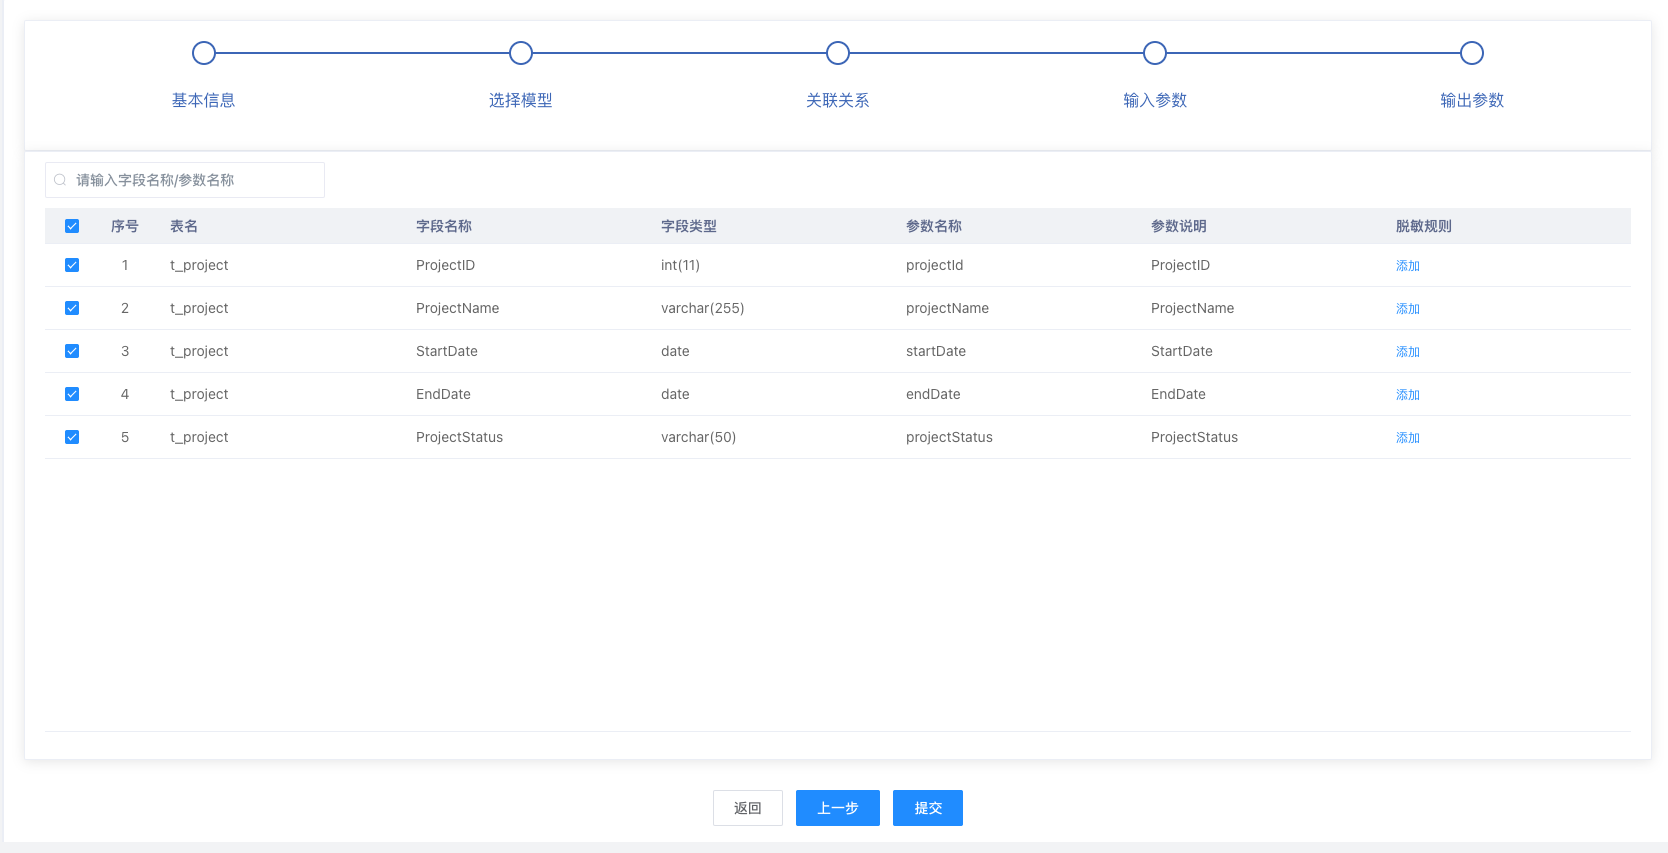
Task: Deselect the StartDate row checkbox
Action: click(72, 351)
